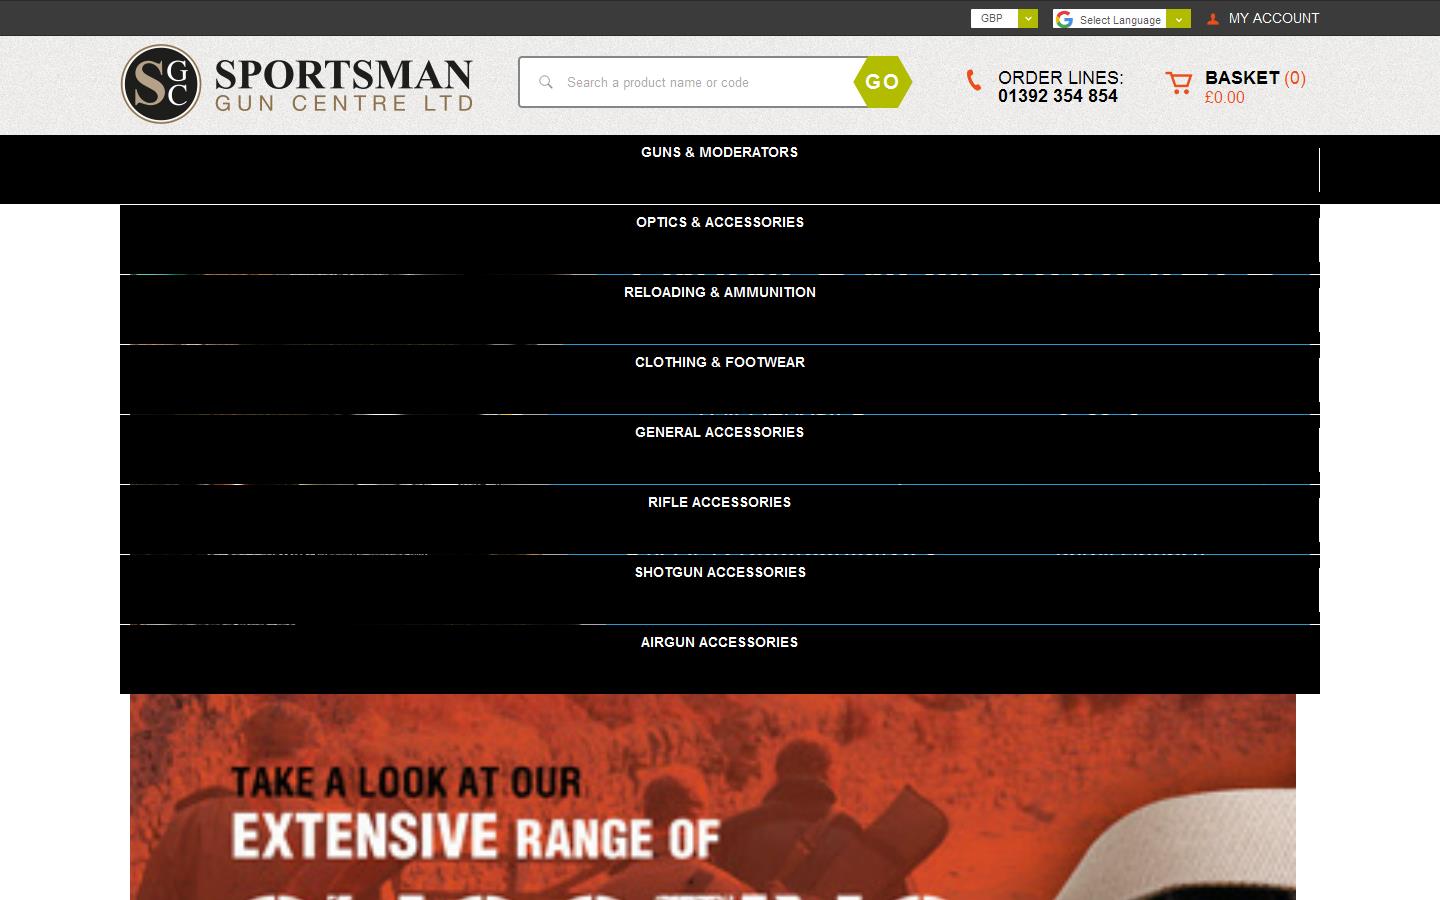Click the shopping basket icon
The width and height of the screenshot is (1440, 900).
1179,84
